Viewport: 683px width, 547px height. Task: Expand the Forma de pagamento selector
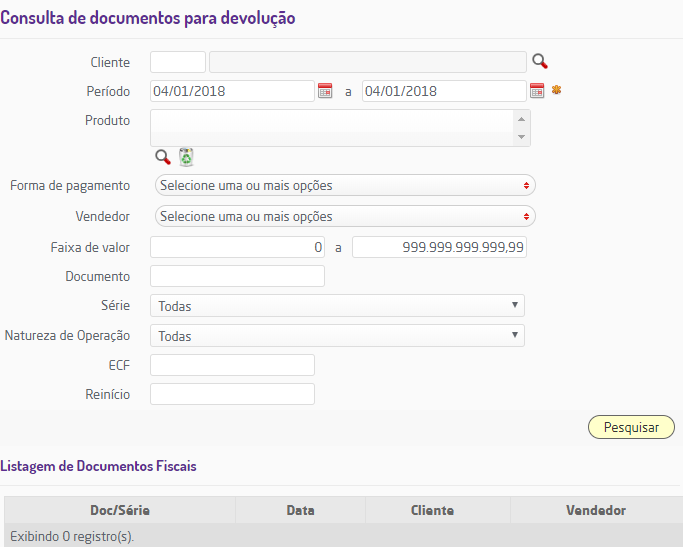[x=345, y=185]
